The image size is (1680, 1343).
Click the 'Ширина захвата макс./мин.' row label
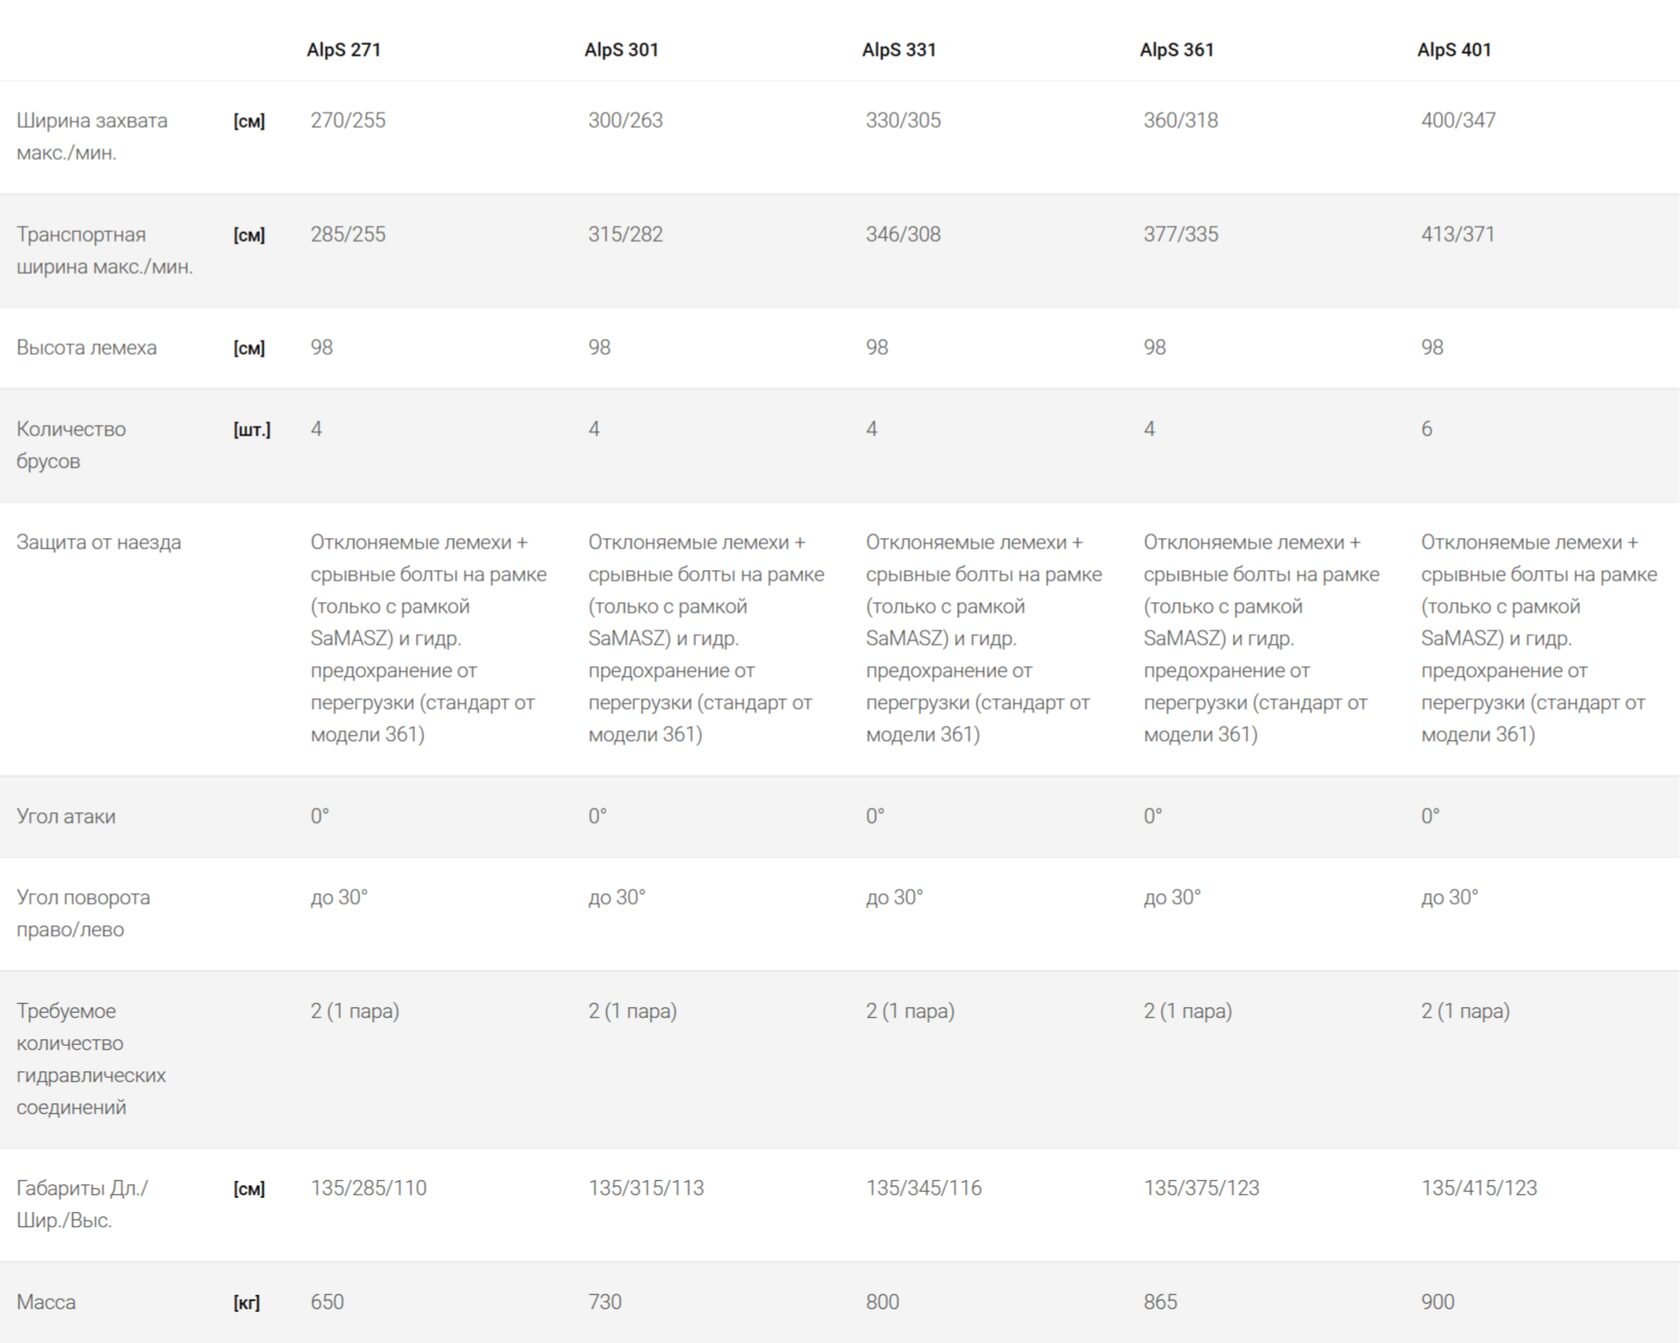92,136
